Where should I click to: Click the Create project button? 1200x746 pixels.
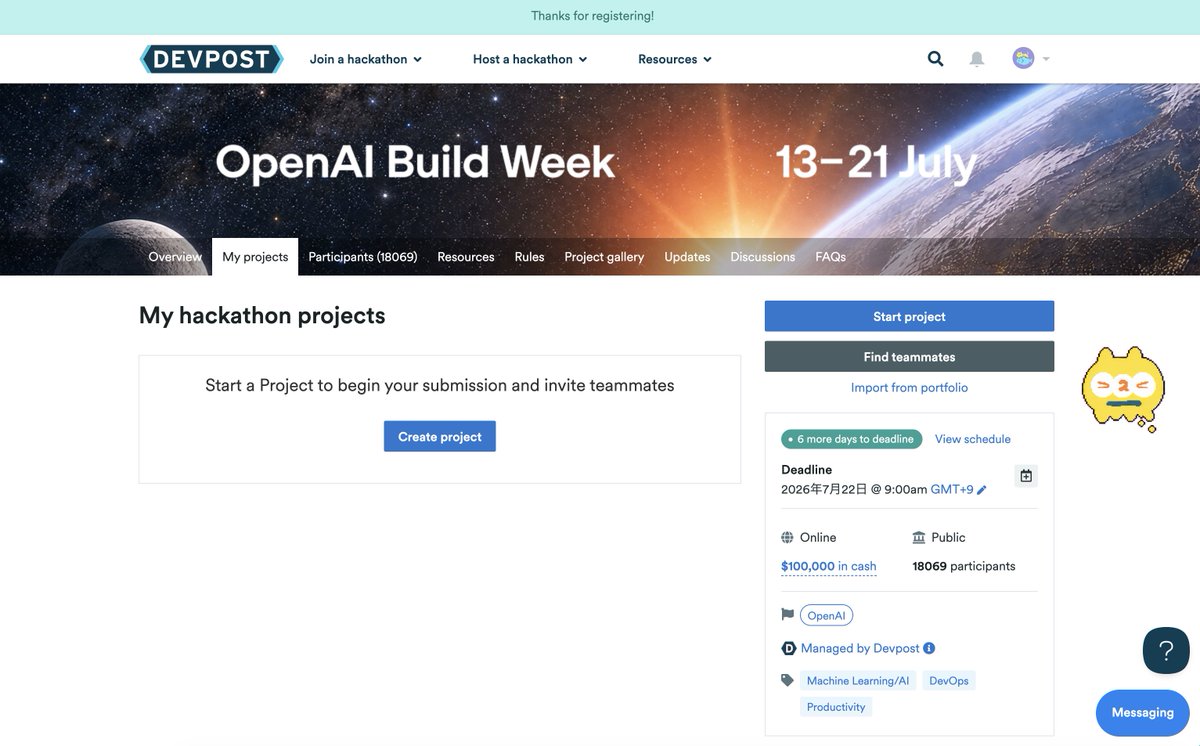440,436
